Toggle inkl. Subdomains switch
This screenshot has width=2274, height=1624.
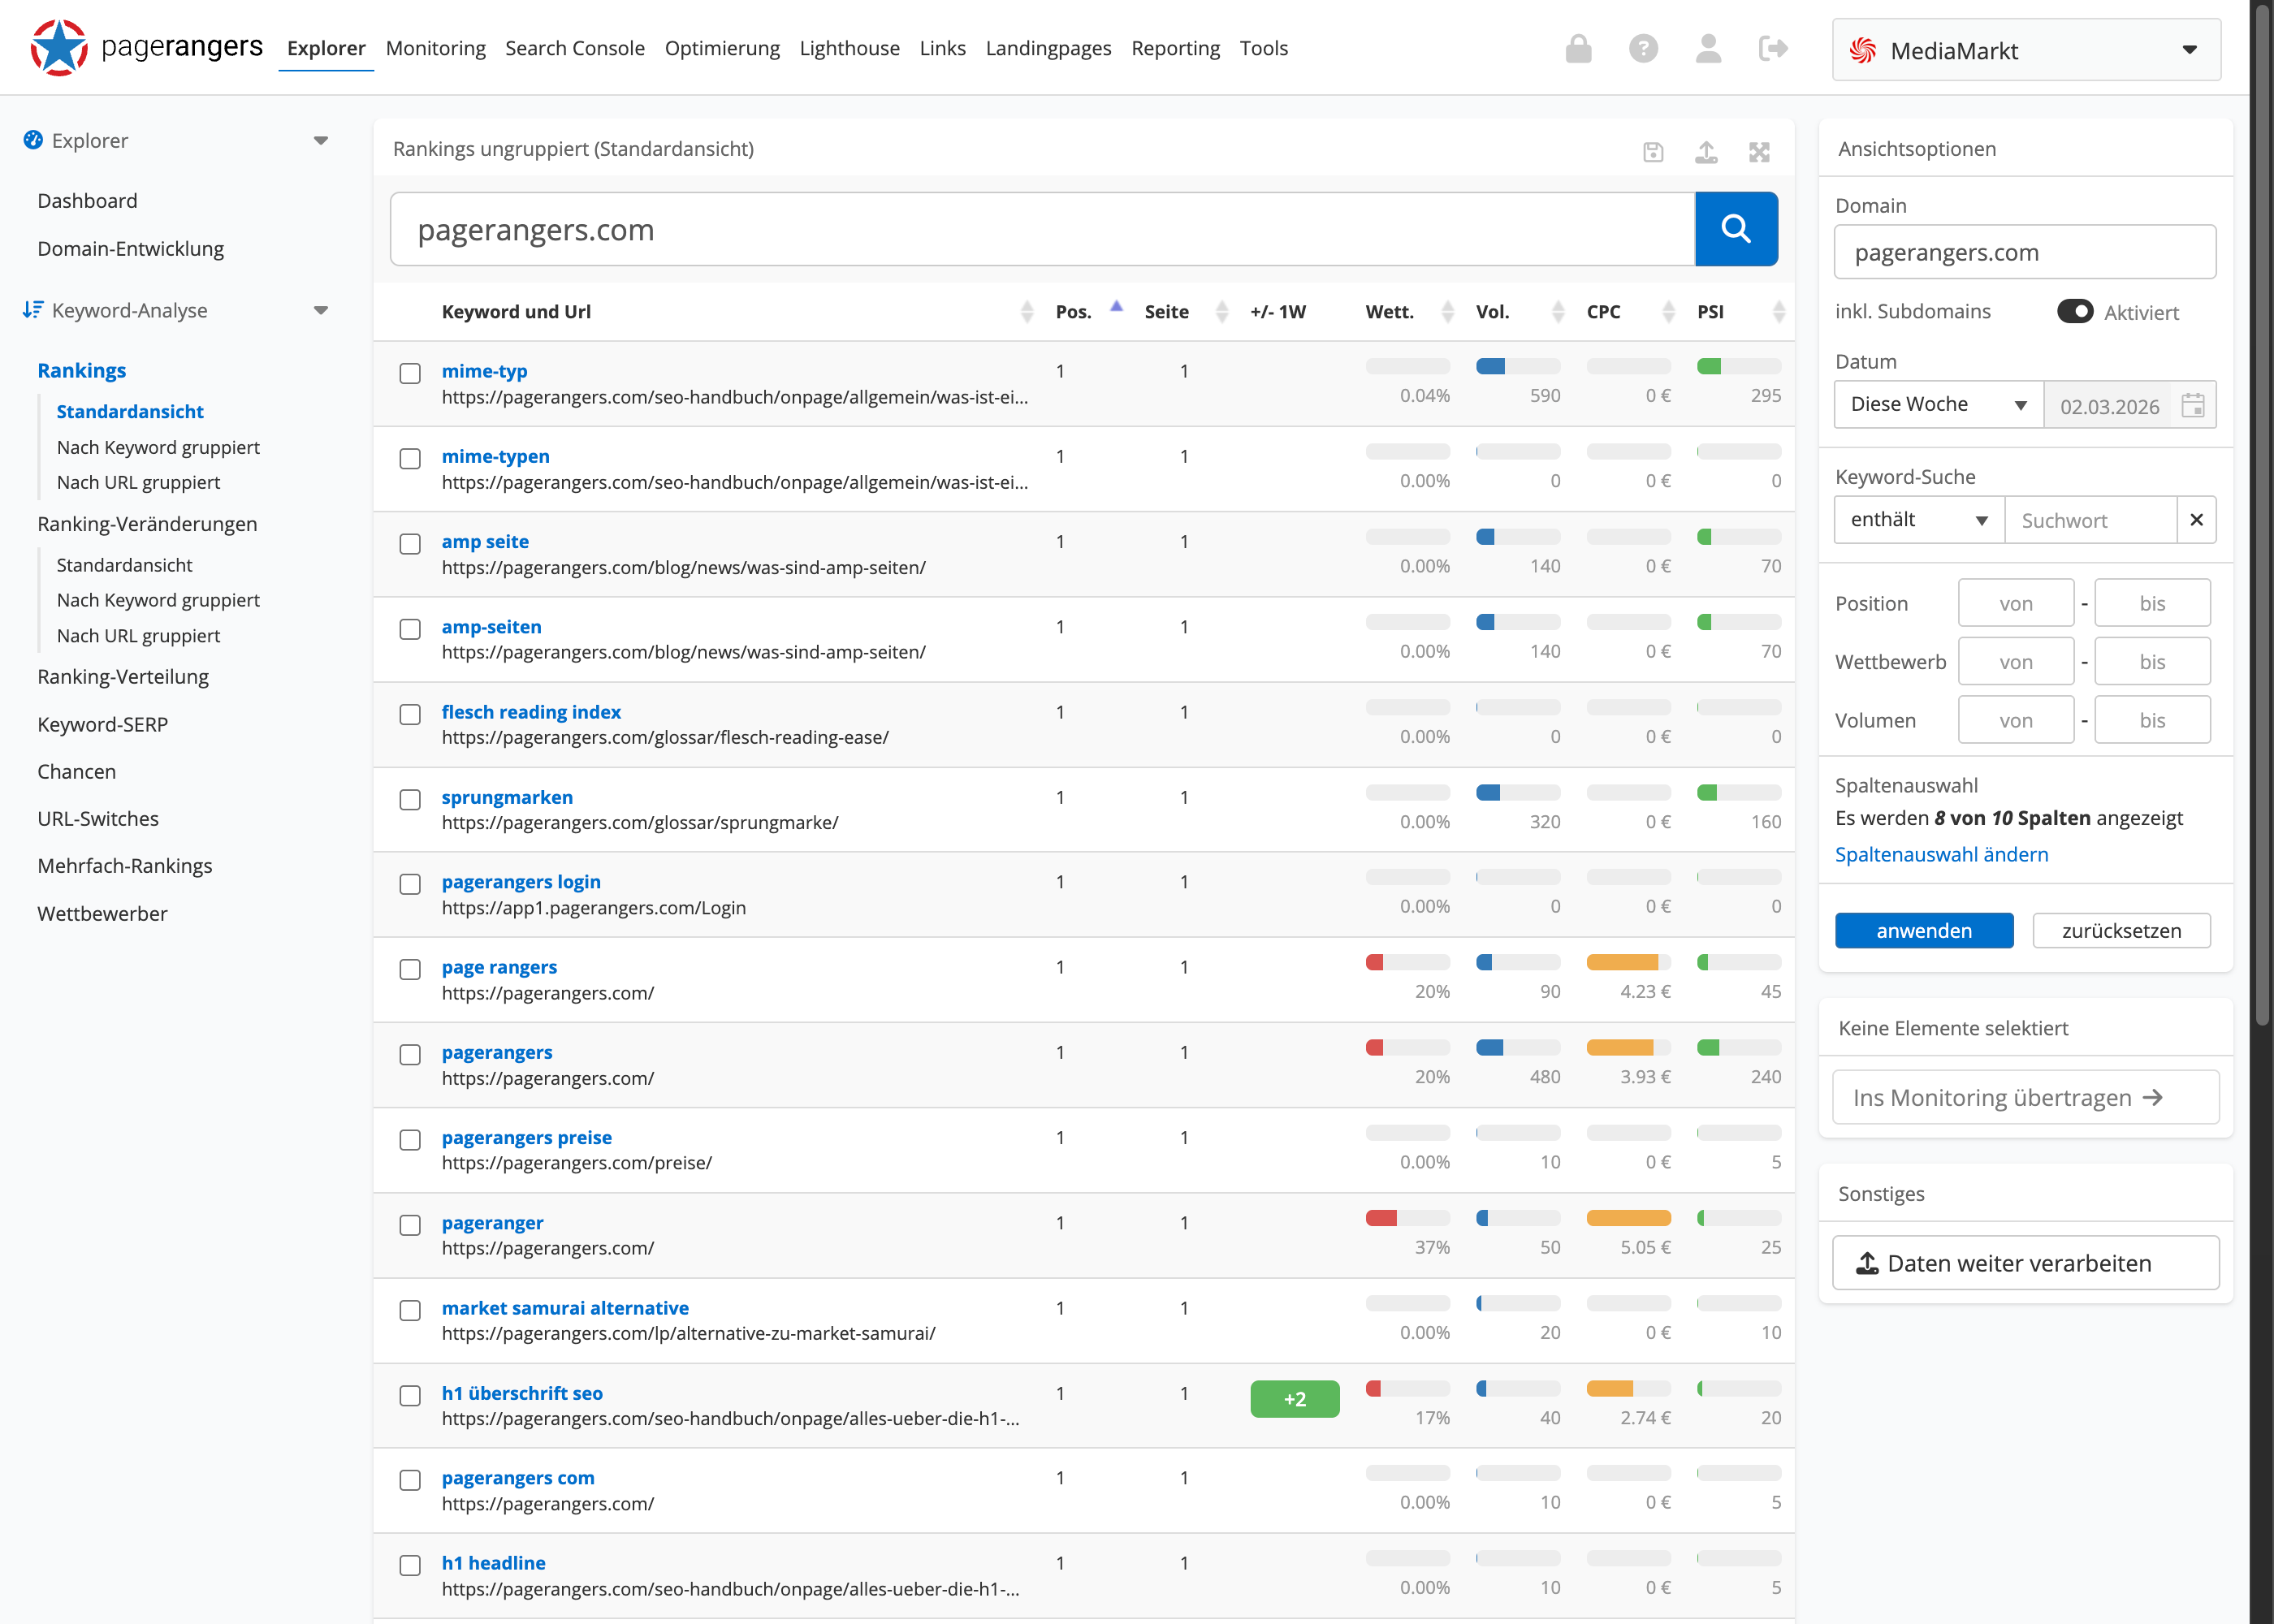(x=2074, y=311)
